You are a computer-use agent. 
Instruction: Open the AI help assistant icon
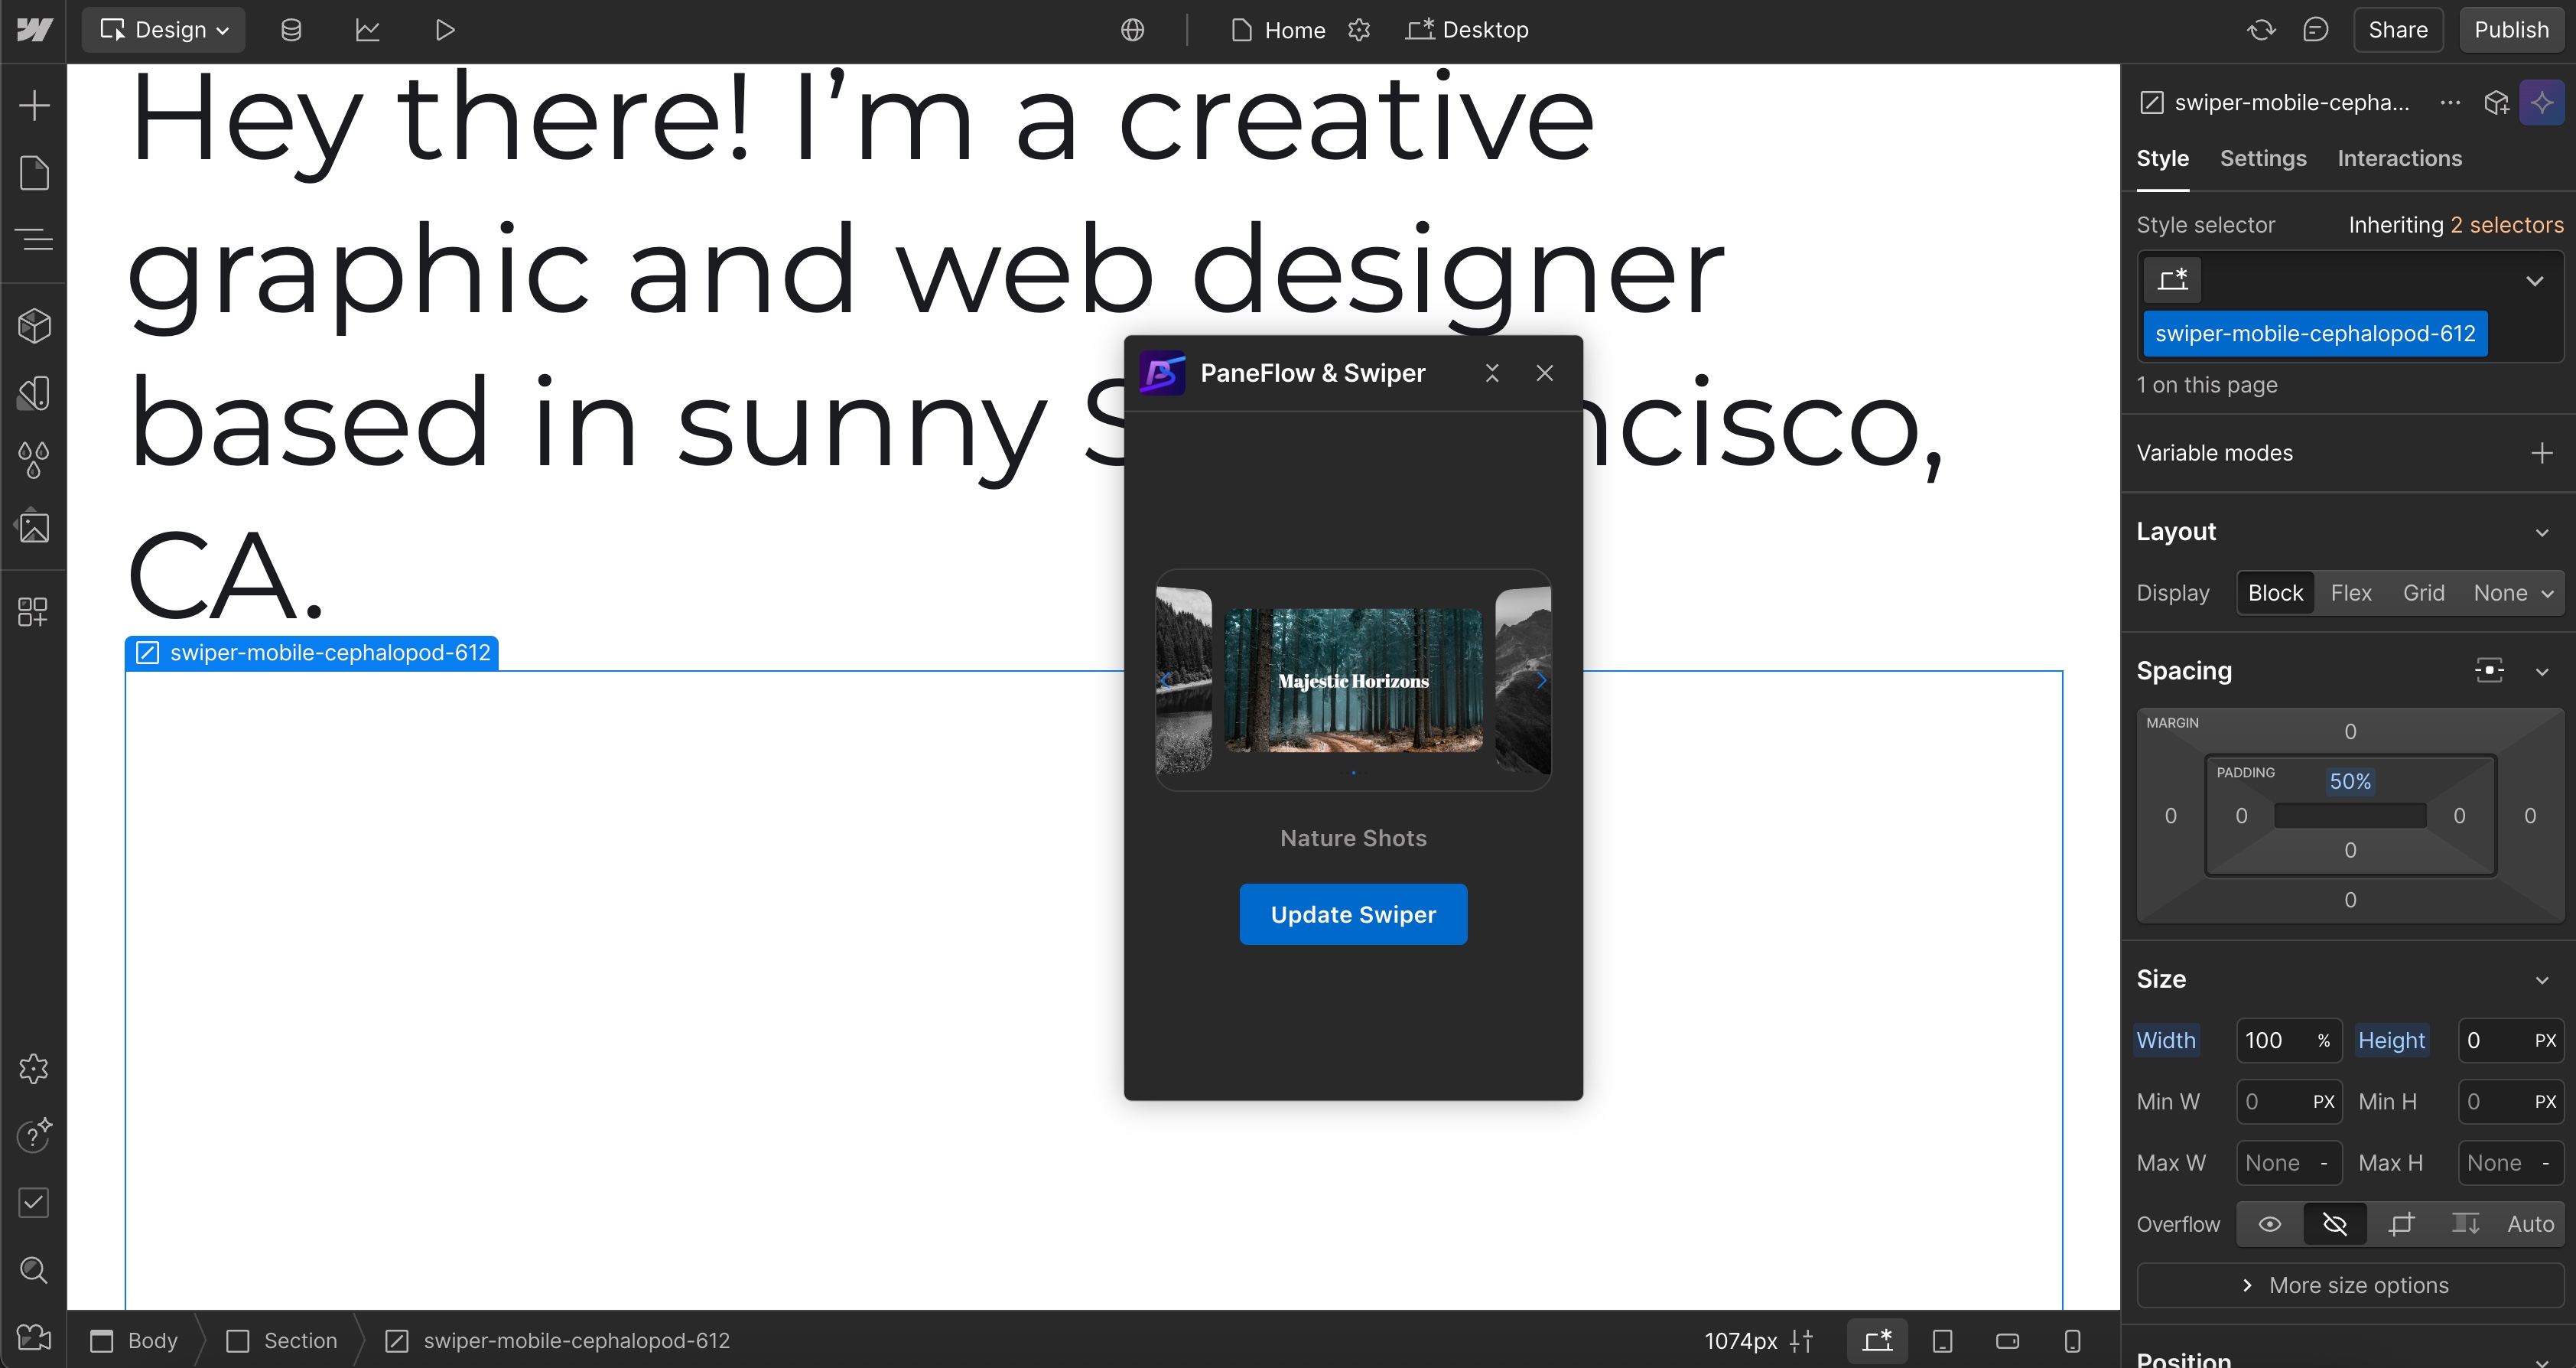click(34, 1135)
